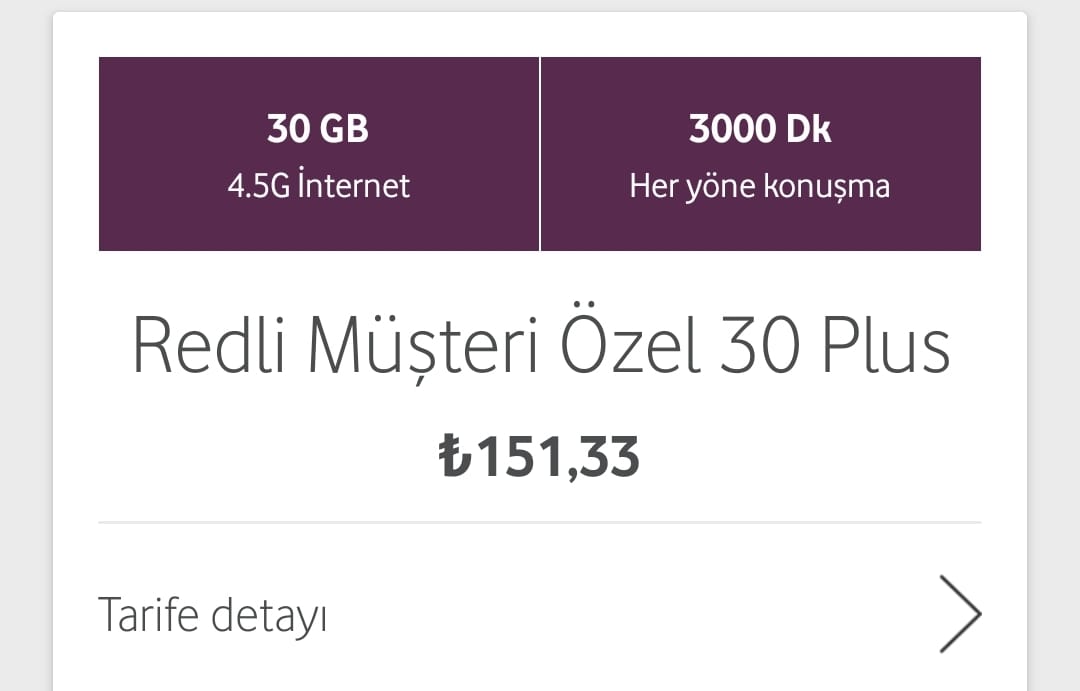The height and width of the screenshot is (691, 1080).
Task: Click the white divider between purple tiles
Action: pyautogui.click(x=540, y=154)
